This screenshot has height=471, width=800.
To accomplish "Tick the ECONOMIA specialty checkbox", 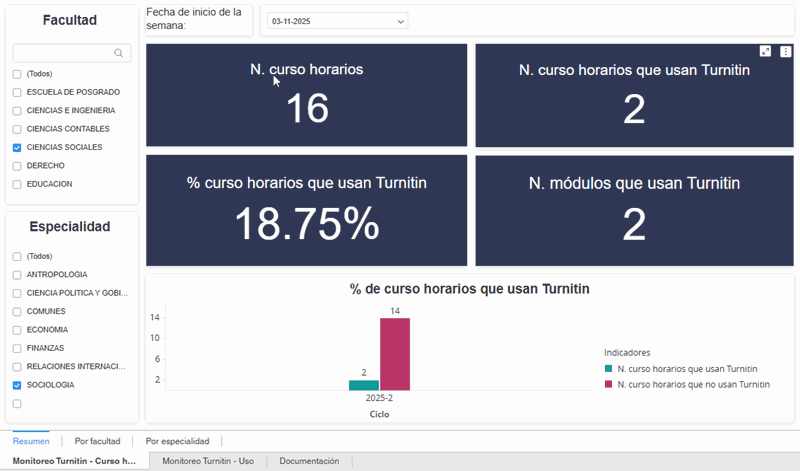I will coord(17,330).
